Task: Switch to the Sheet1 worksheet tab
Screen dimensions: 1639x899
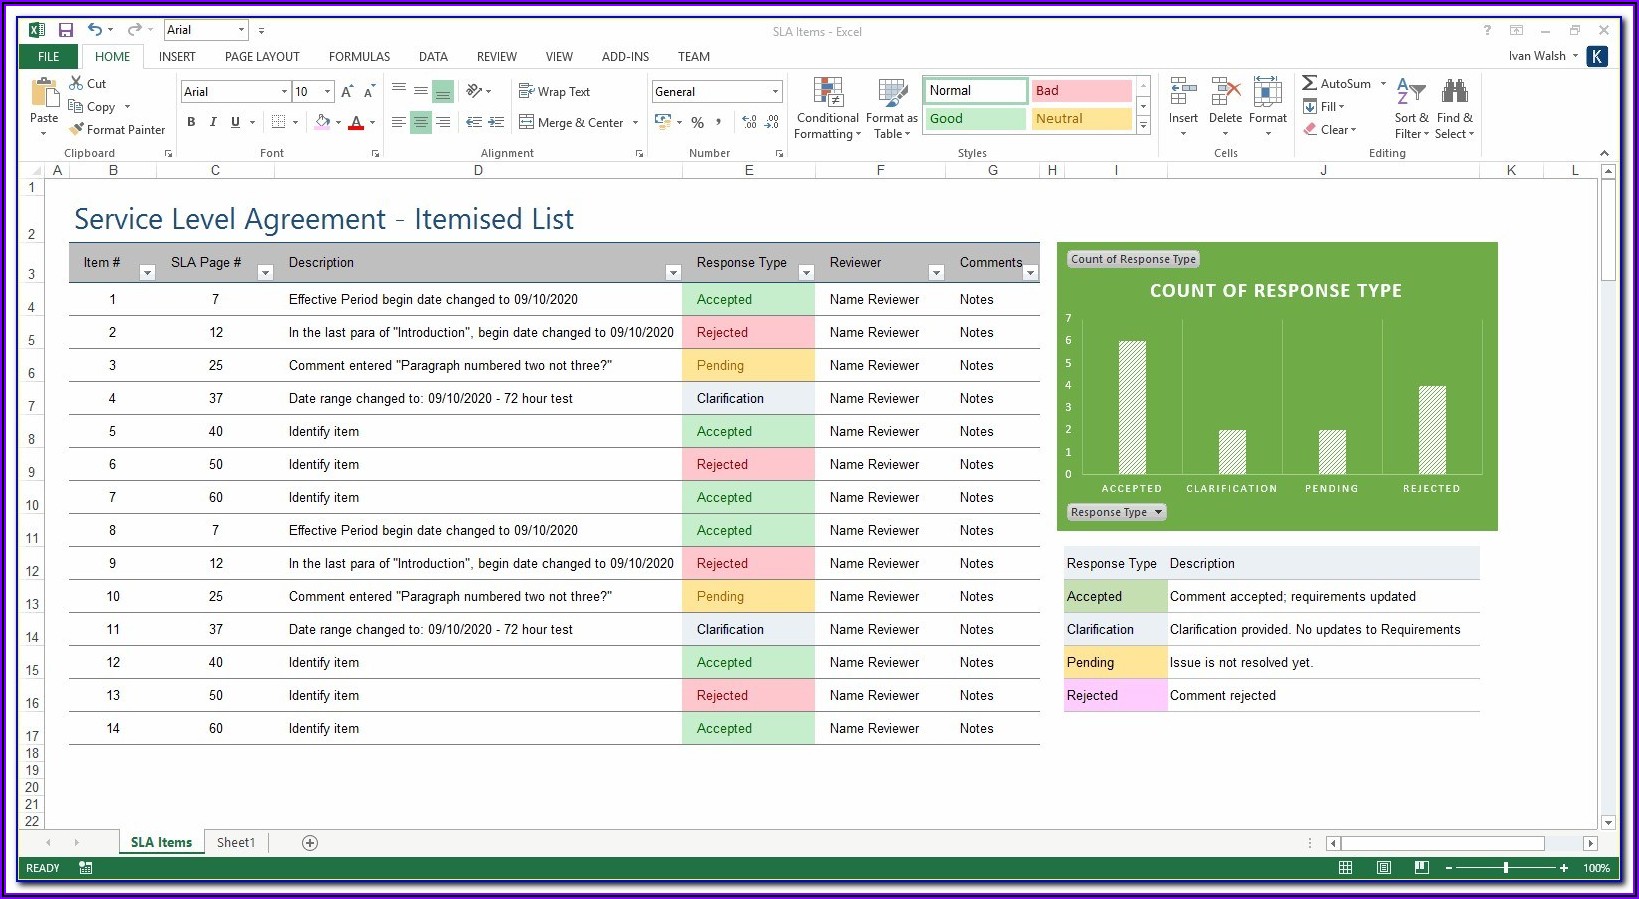Action: click(x=236, y=843)
